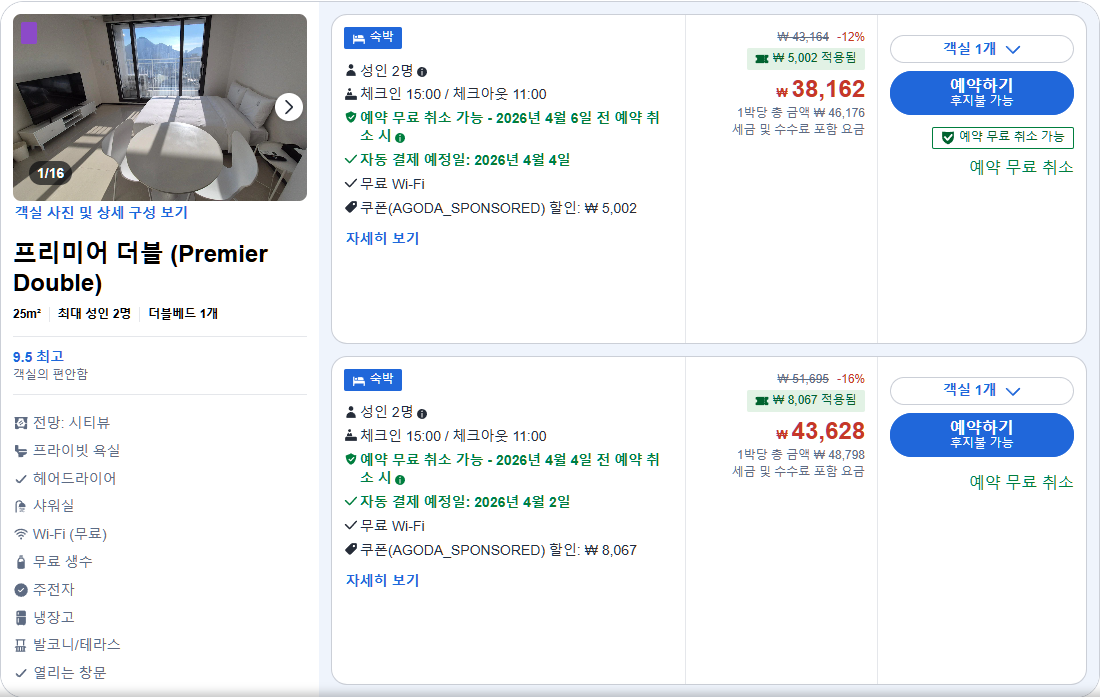Click the info icon next to 성인 2명

422,73
